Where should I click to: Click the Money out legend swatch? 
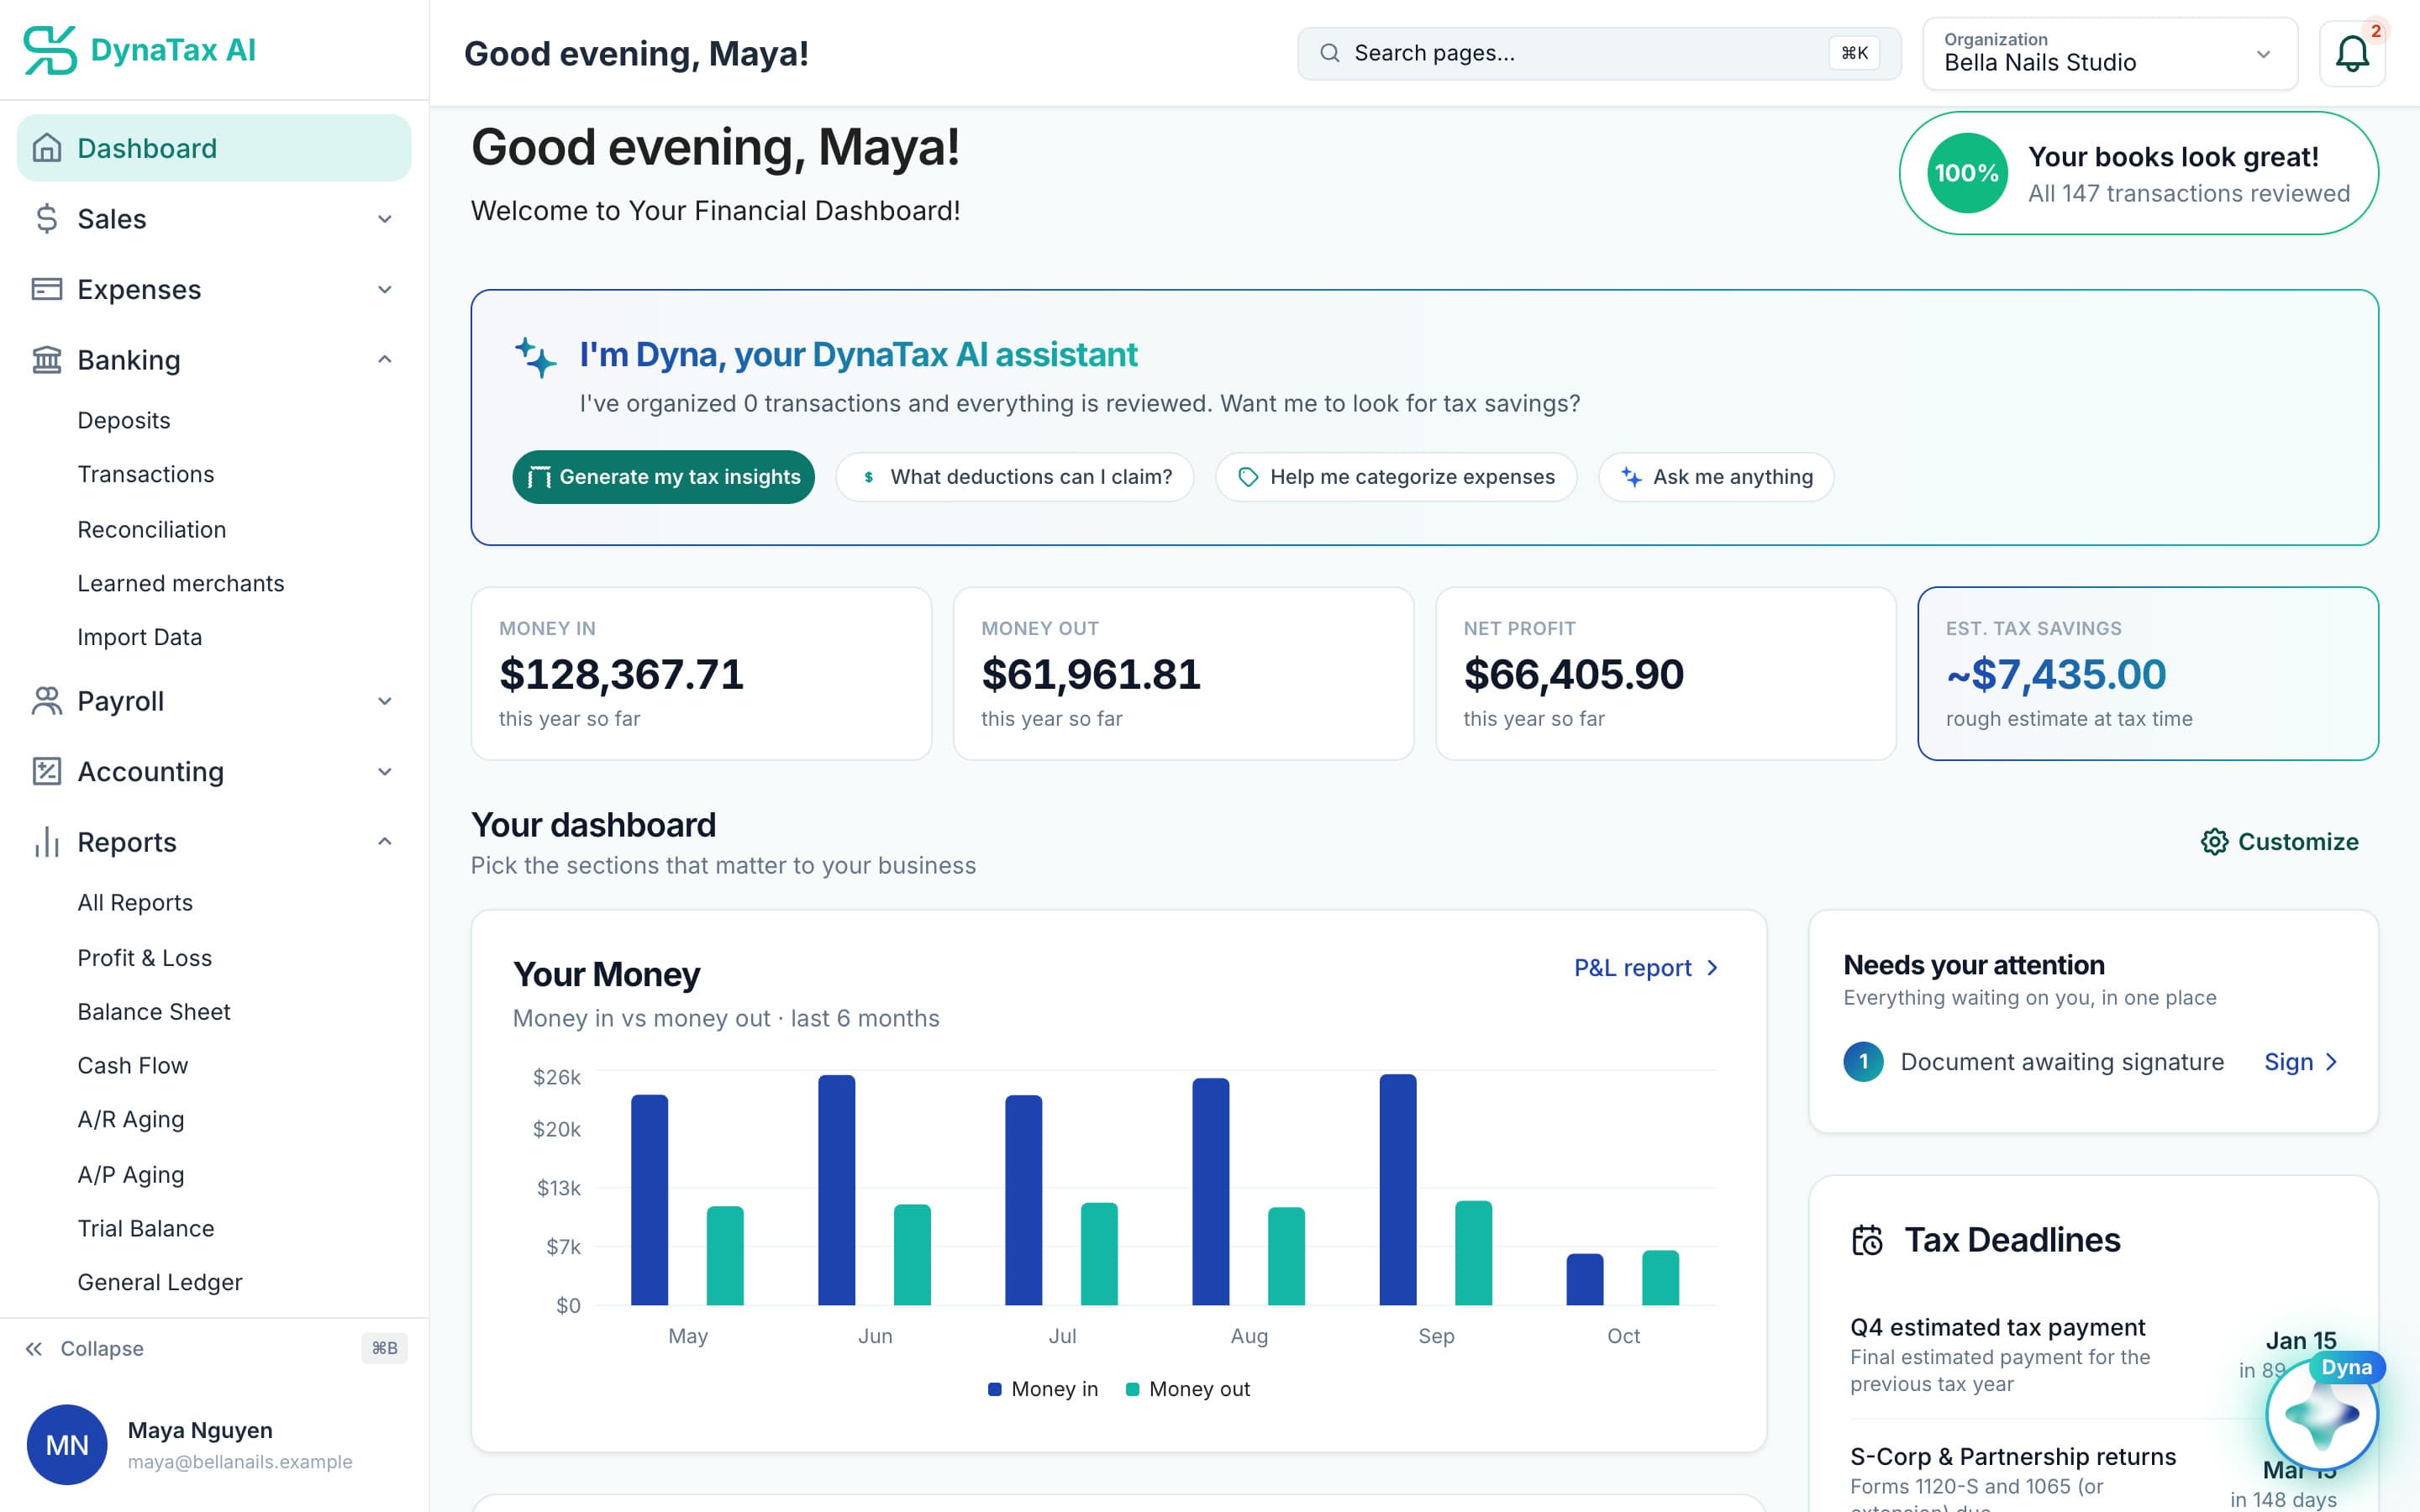[x=1132, y=1389]
